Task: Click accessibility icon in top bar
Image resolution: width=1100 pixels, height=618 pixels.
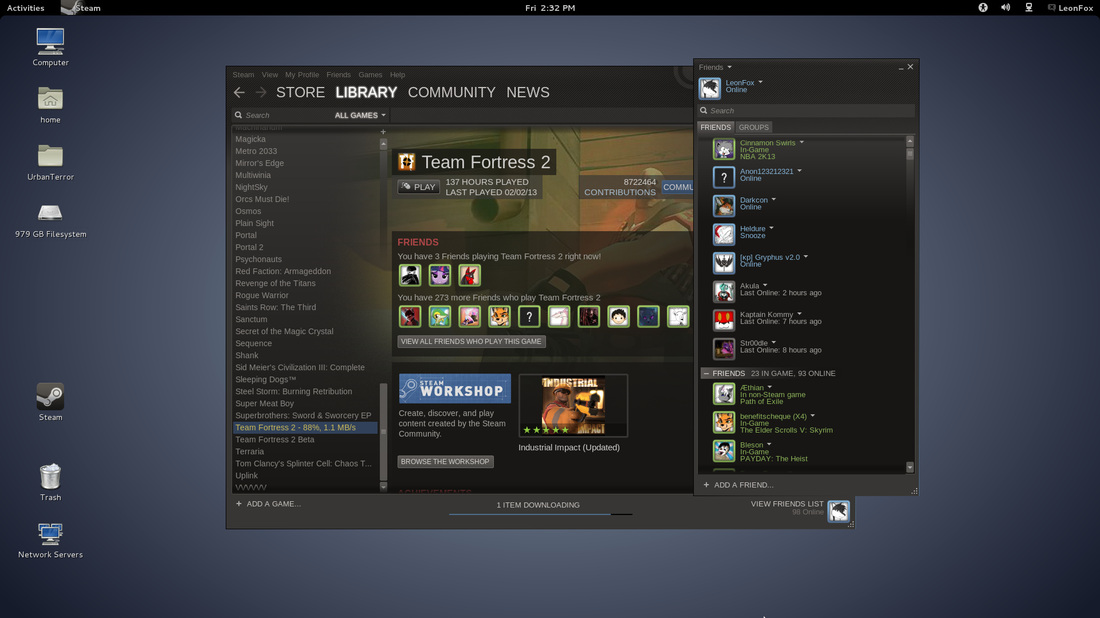Action: click(983, 8)
